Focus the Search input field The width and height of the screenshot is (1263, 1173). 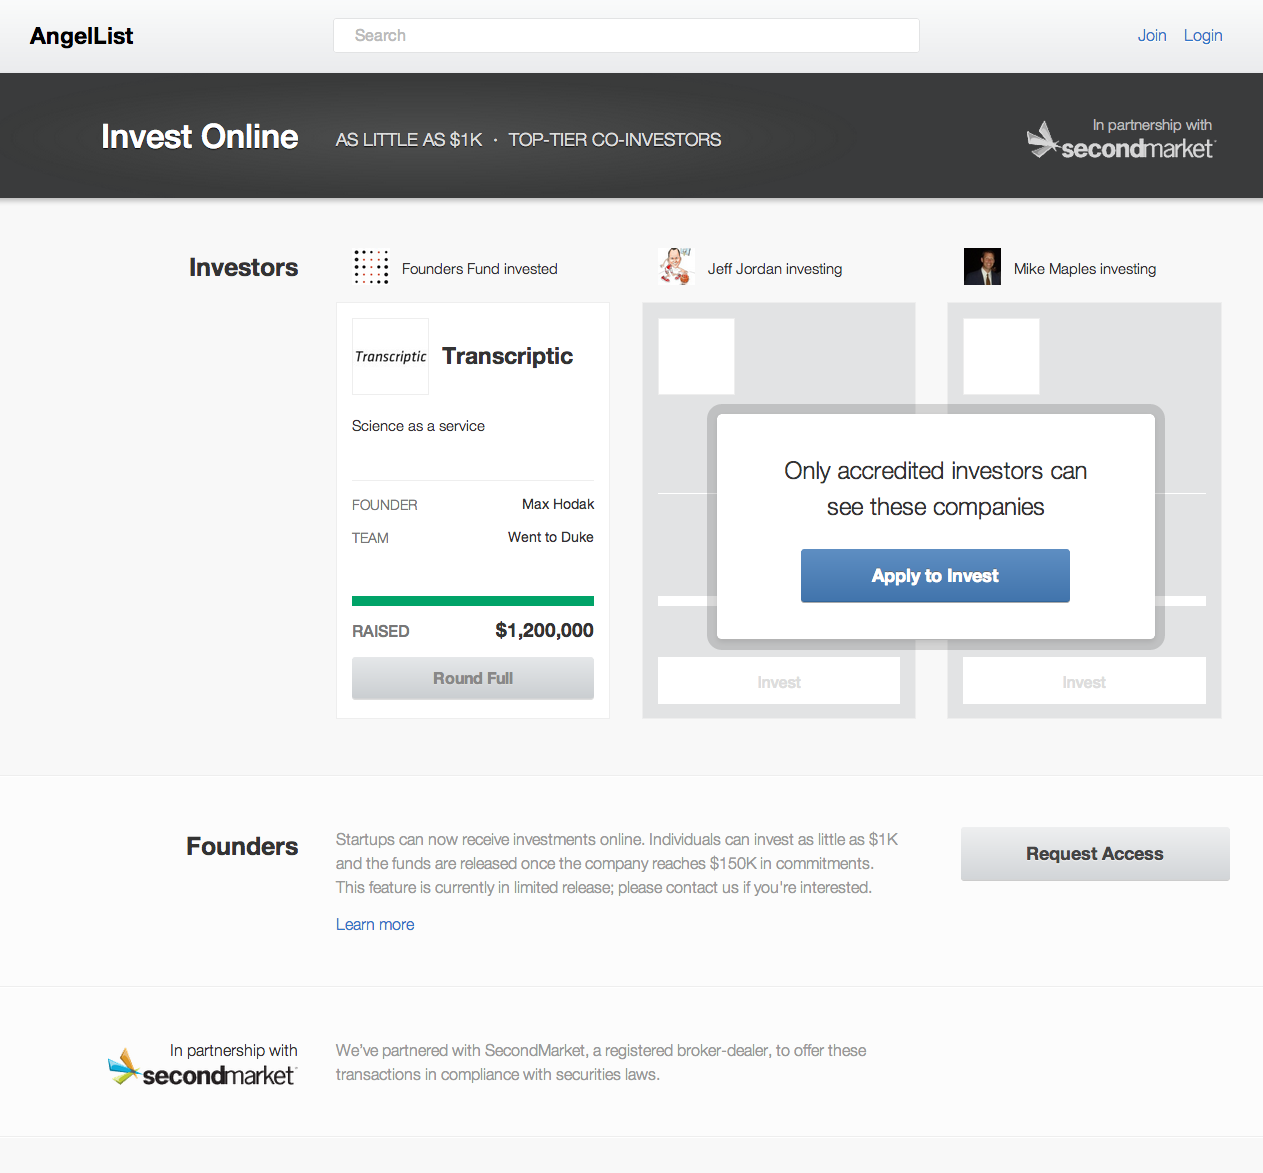coord(626,35)
